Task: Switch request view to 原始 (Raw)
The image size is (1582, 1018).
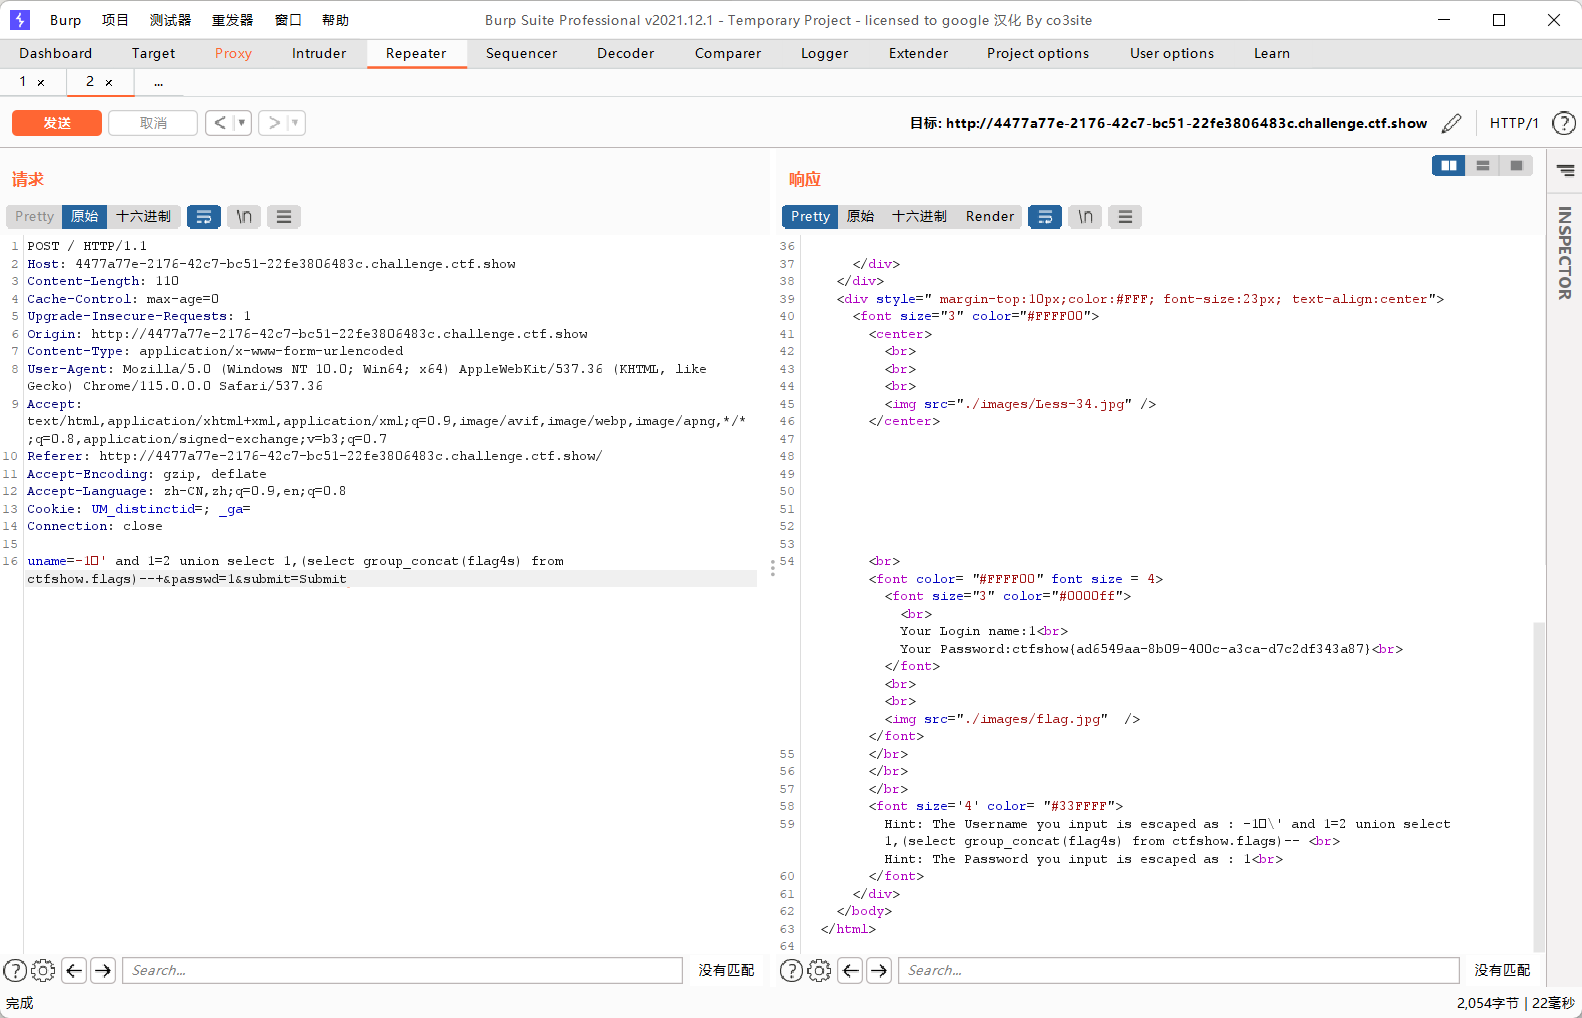Action: [x=84, y=216]
